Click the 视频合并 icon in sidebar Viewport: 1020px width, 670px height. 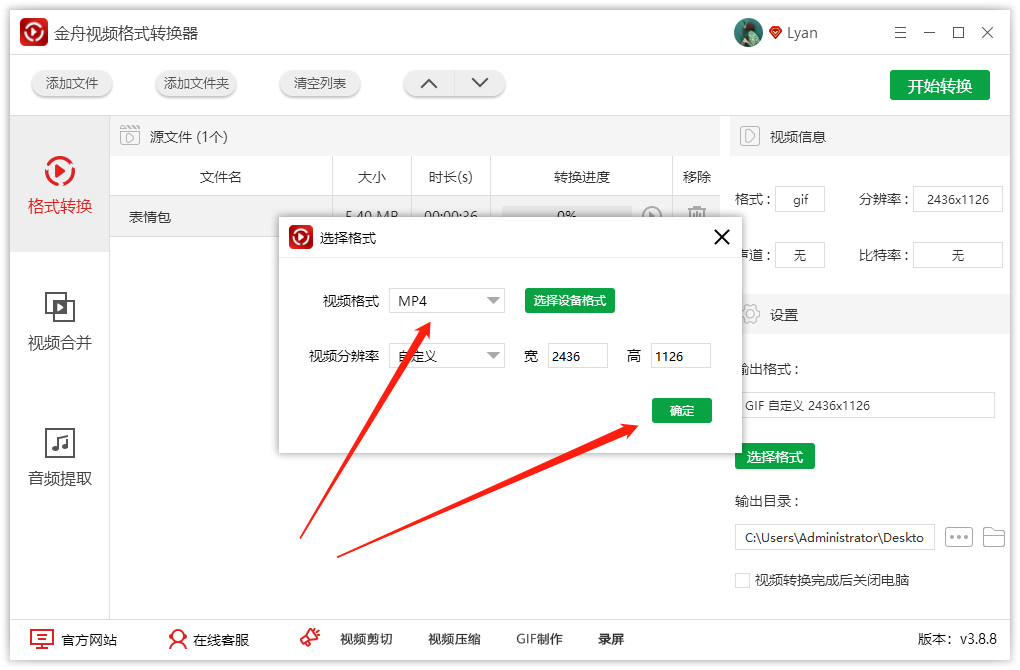point(60,307)
